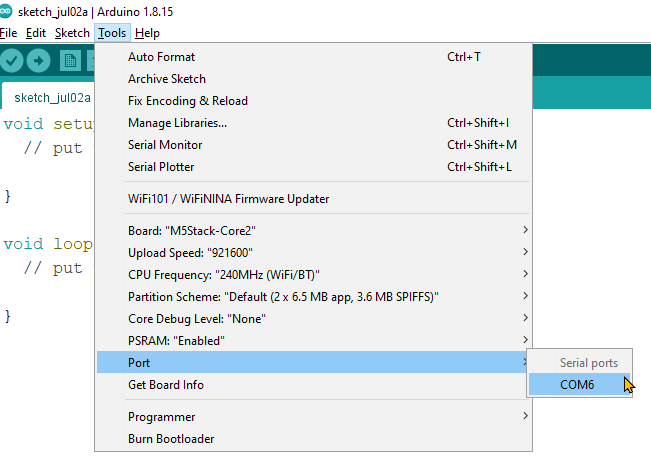The height and width of the screenshot is (461, 651).
Task: Click the New sketch document icon
Action: pos(70,61)
